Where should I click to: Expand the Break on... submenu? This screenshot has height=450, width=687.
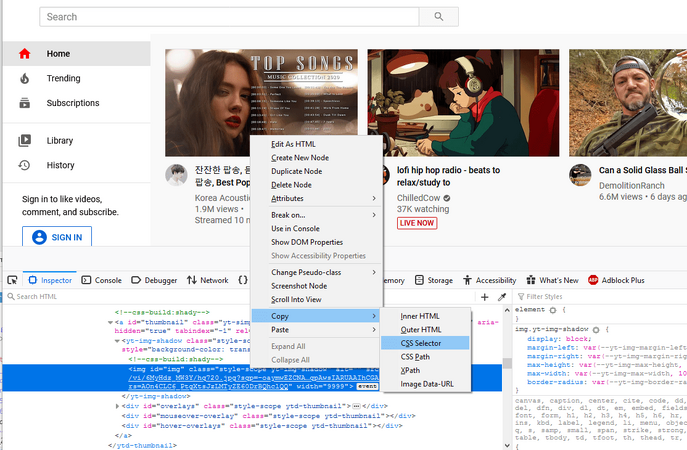point(316,215)
